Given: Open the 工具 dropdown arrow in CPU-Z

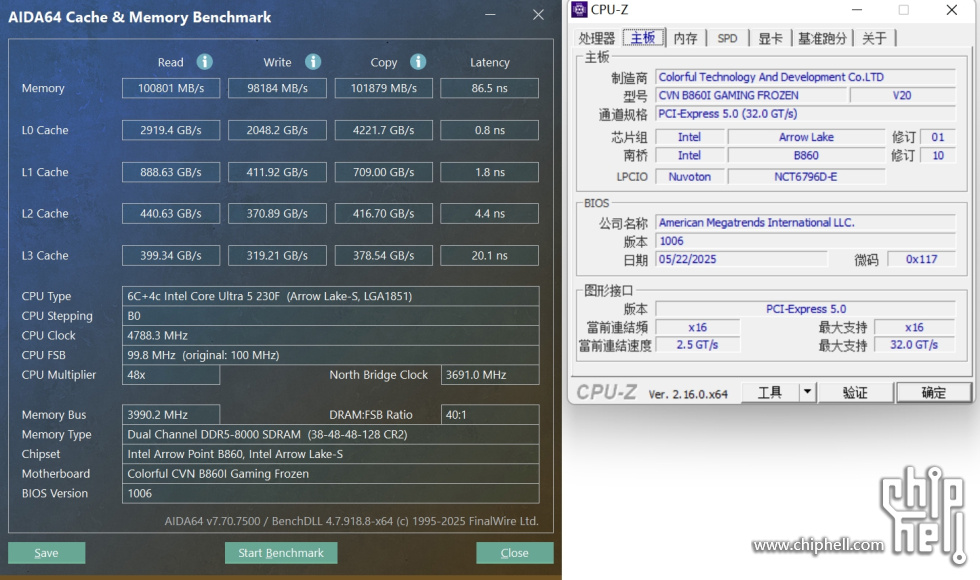Looking at the screenshot, I should pos(808,392).
